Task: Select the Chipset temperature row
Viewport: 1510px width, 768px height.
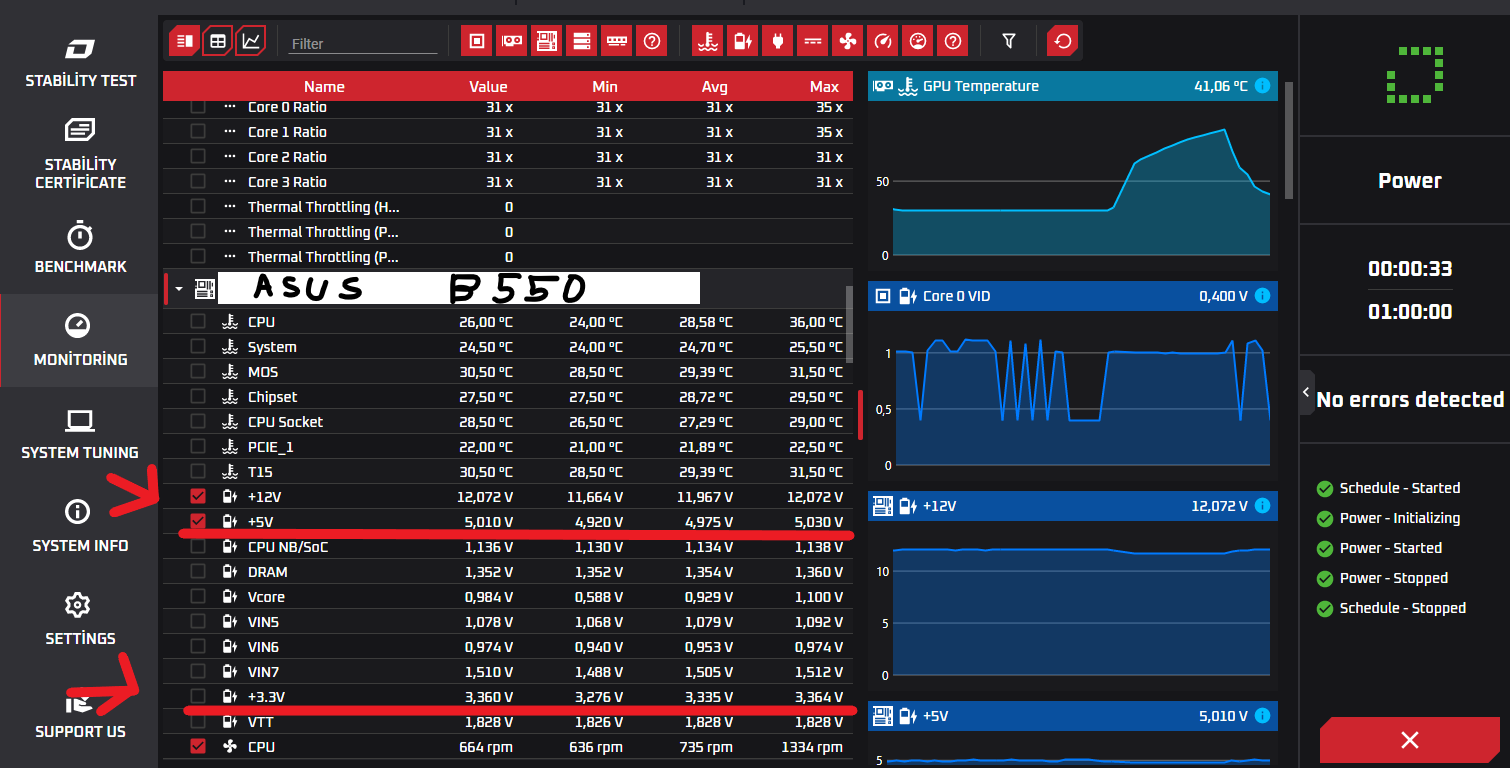Action: point(508,397)
